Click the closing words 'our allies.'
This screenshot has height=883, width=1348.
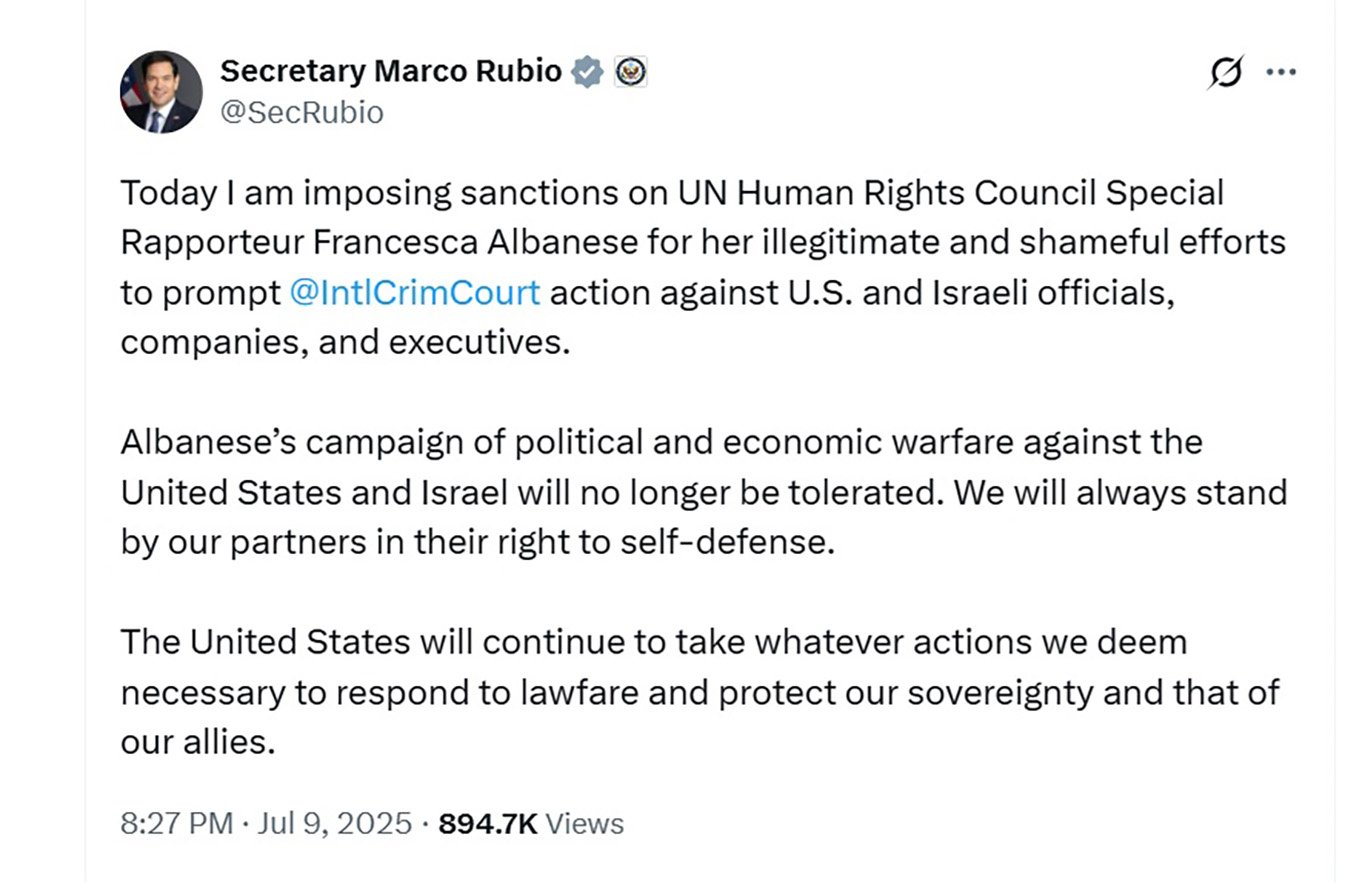point(197,743)
